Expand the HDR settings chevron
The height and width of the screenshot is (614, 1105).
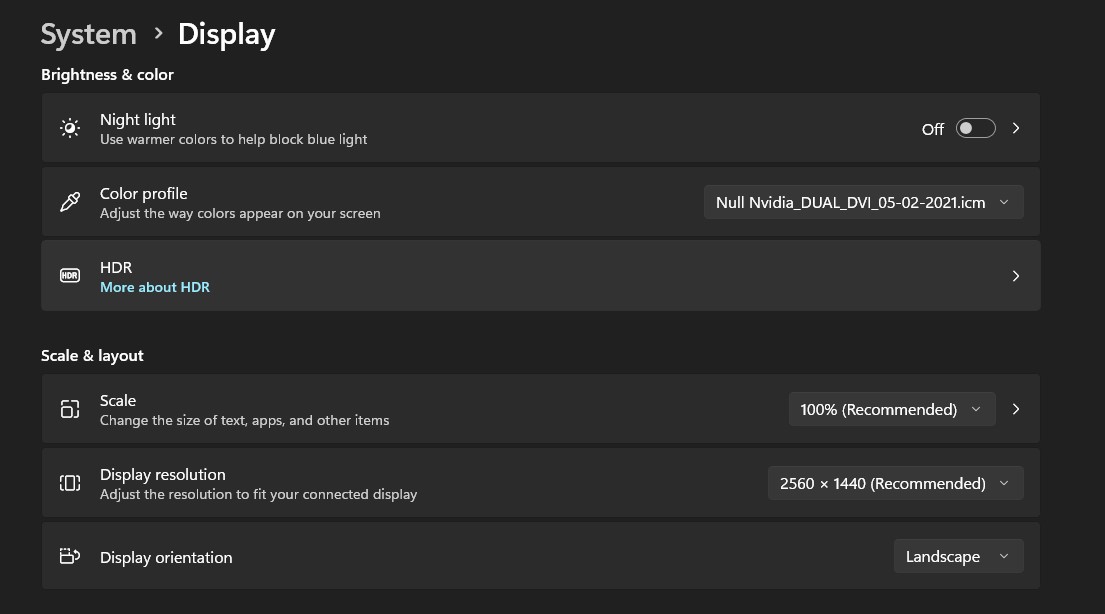(x=1016, y=276)
